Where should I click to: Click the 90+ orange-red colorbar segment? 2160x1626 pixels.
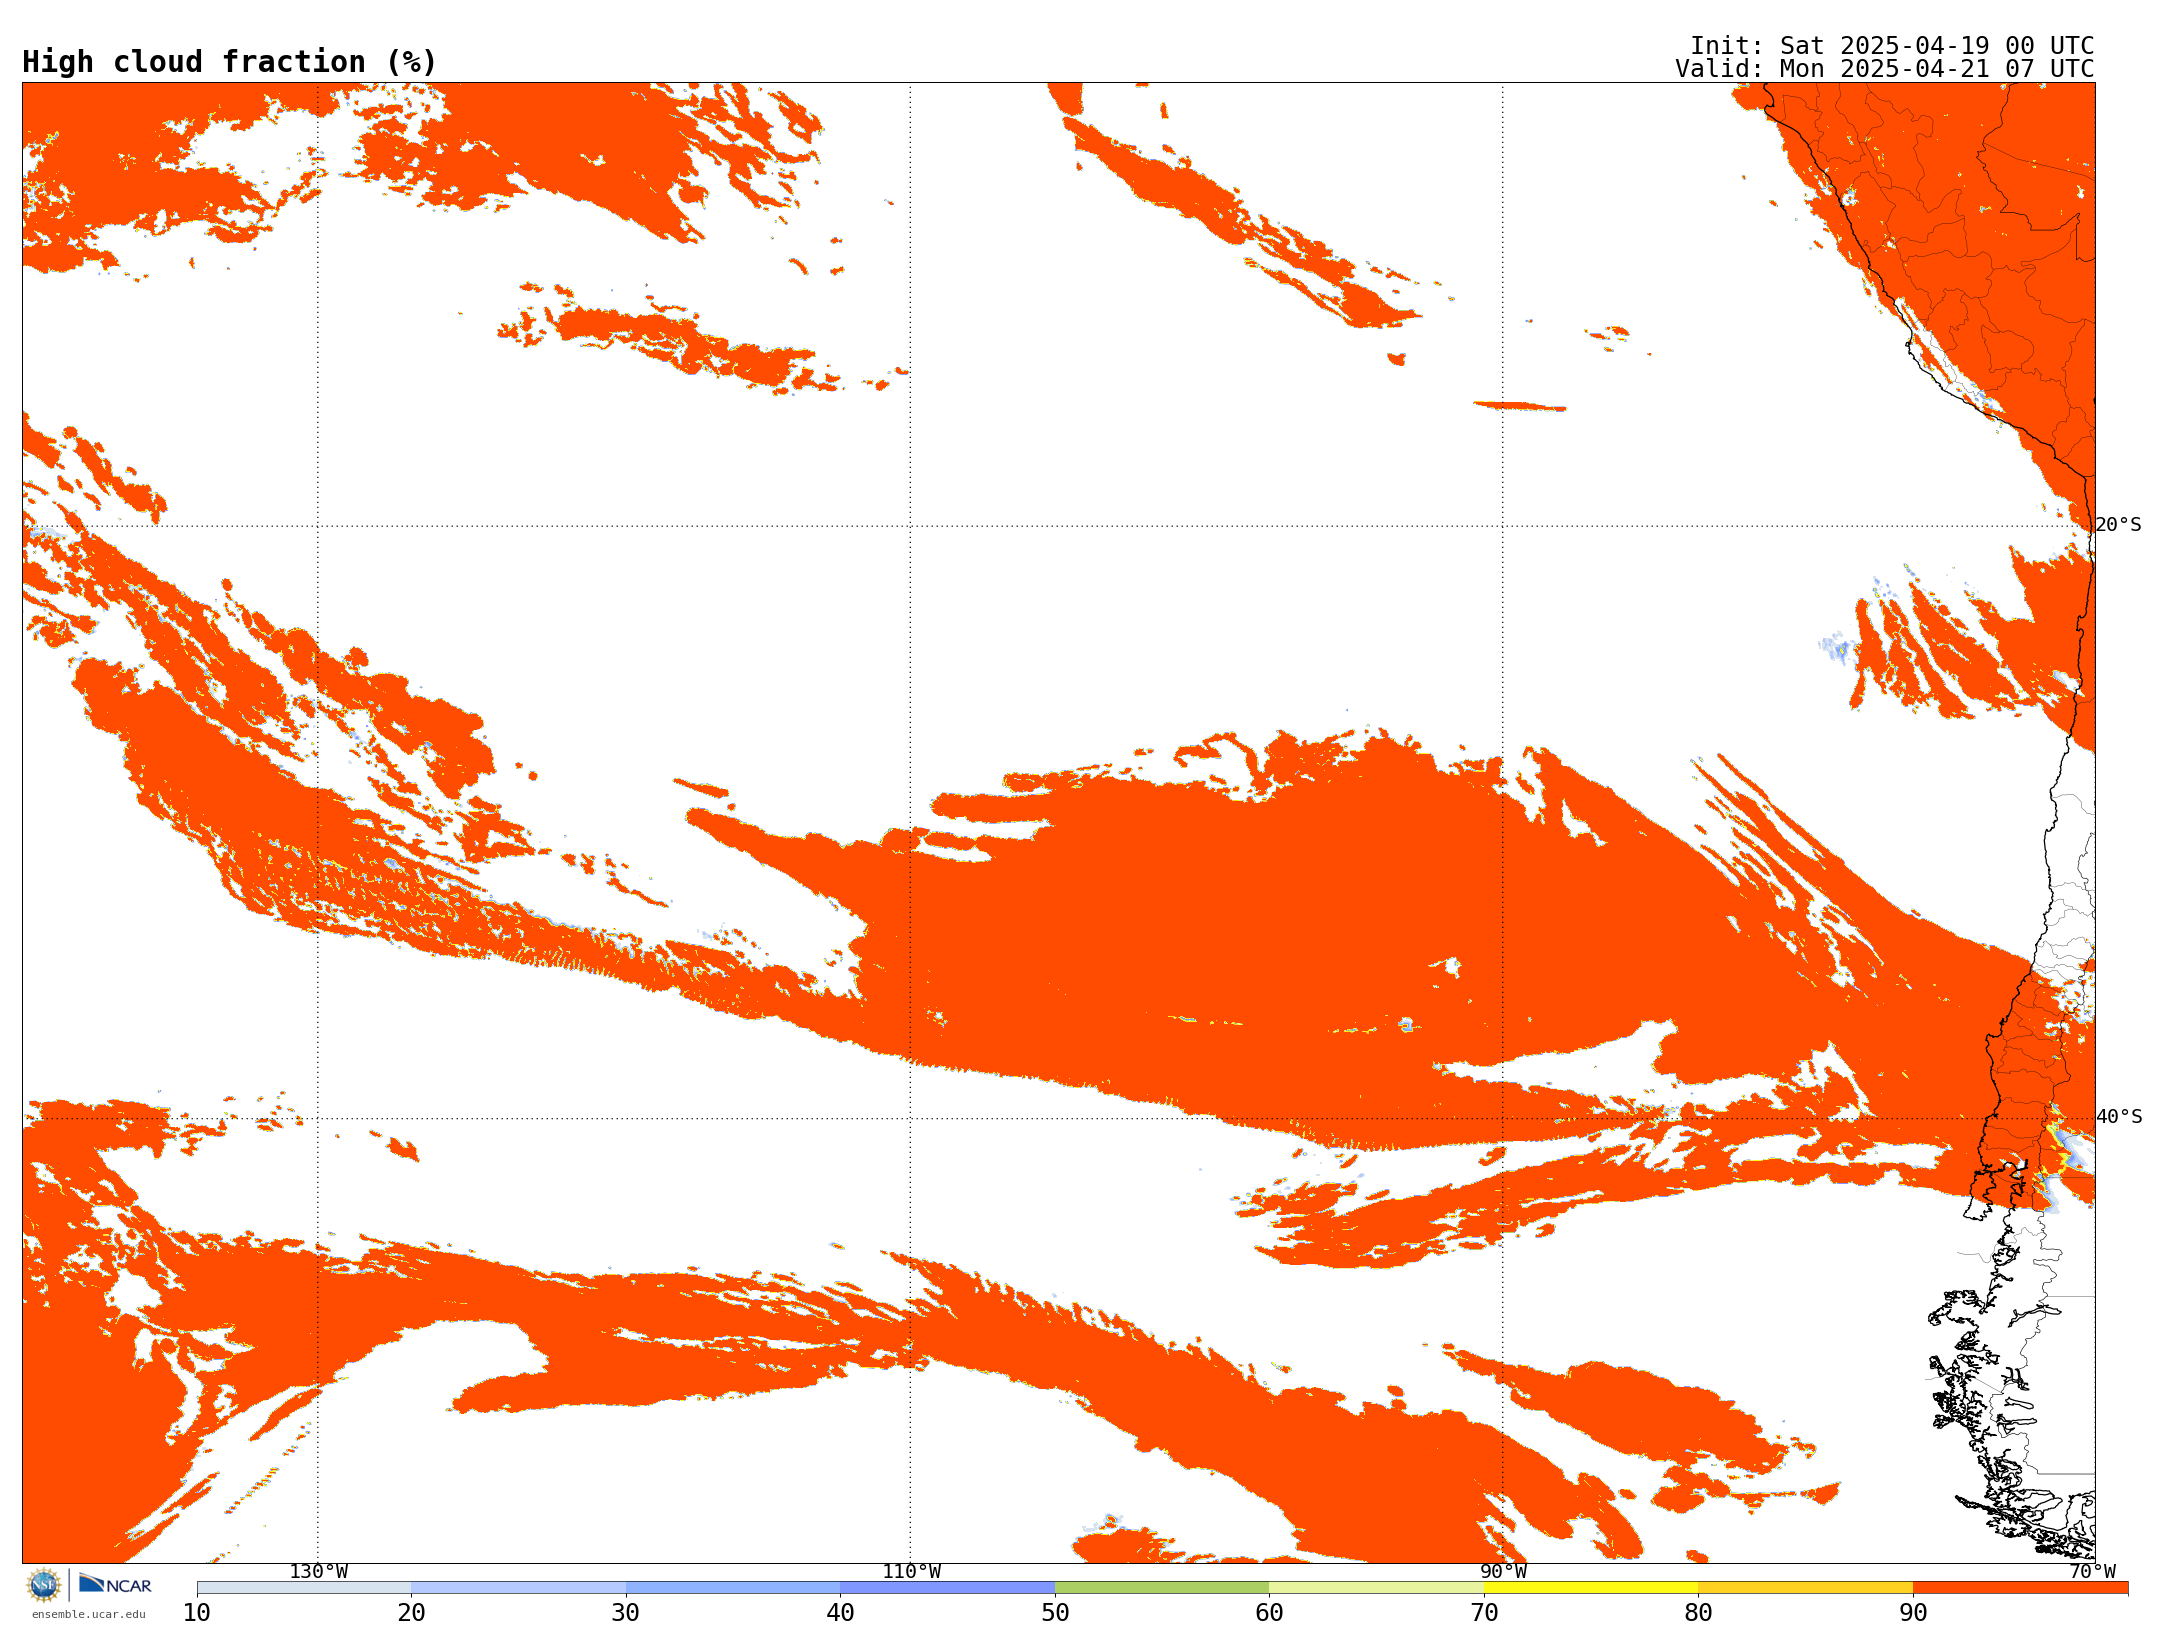point(2020,1588)
